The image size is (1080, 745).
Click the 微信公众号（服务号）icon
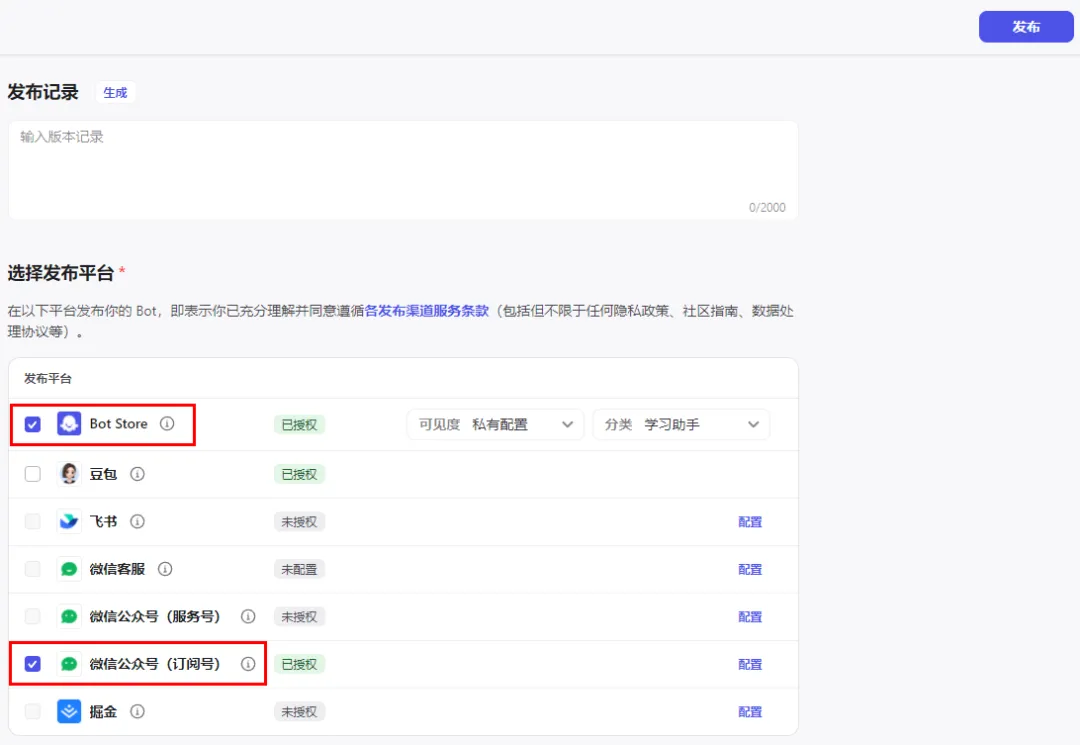[69, 616]
